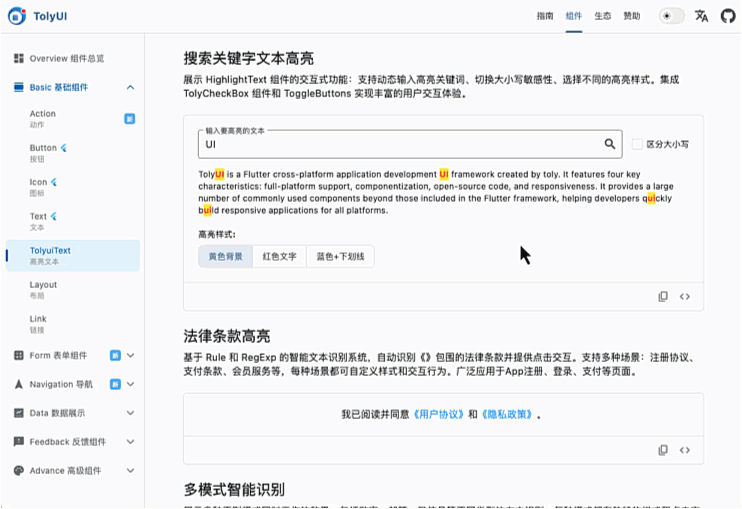Viewport: 742px width, 509px height.
Task: Open the Text 文本 sidebar item
Action: tap(73, 221)
